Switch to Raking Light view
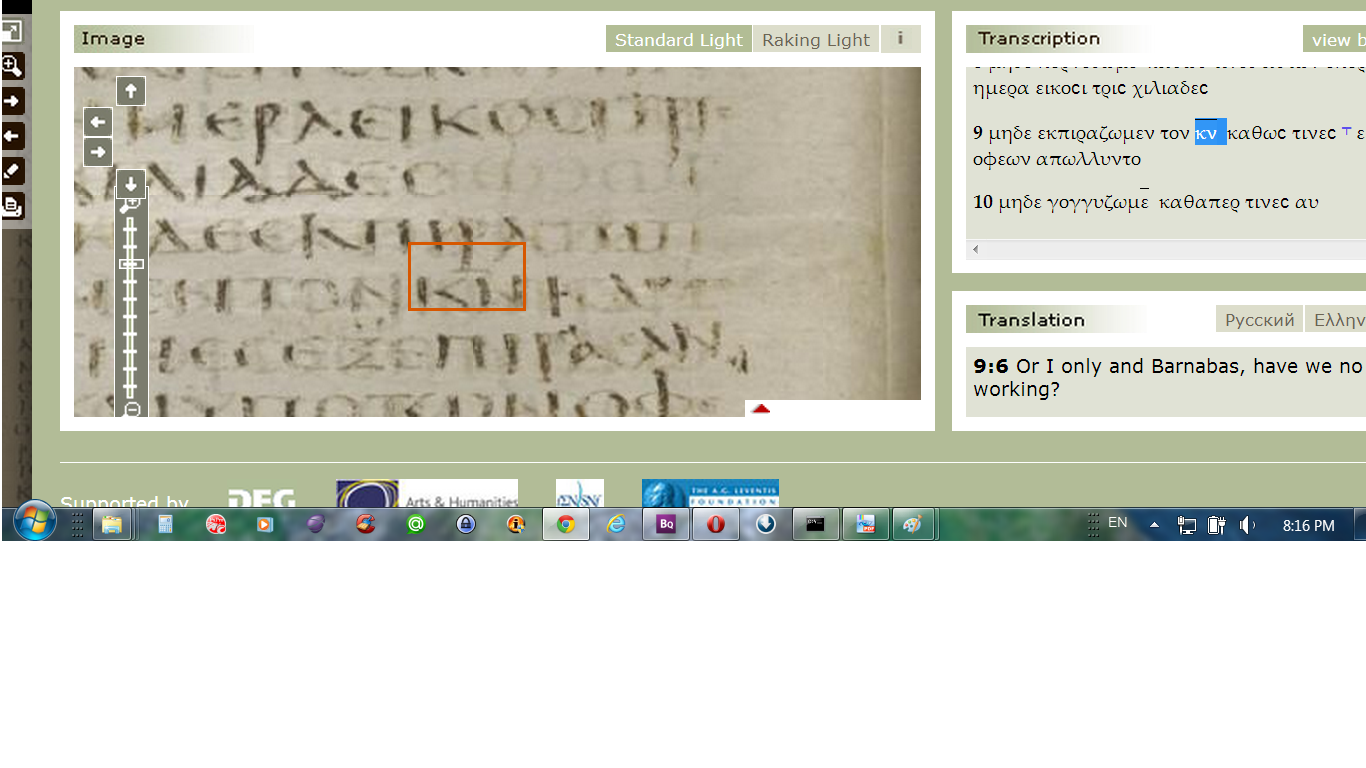Screen dimensions: 1366x768 pyautogui.click(x=816, y=39)
